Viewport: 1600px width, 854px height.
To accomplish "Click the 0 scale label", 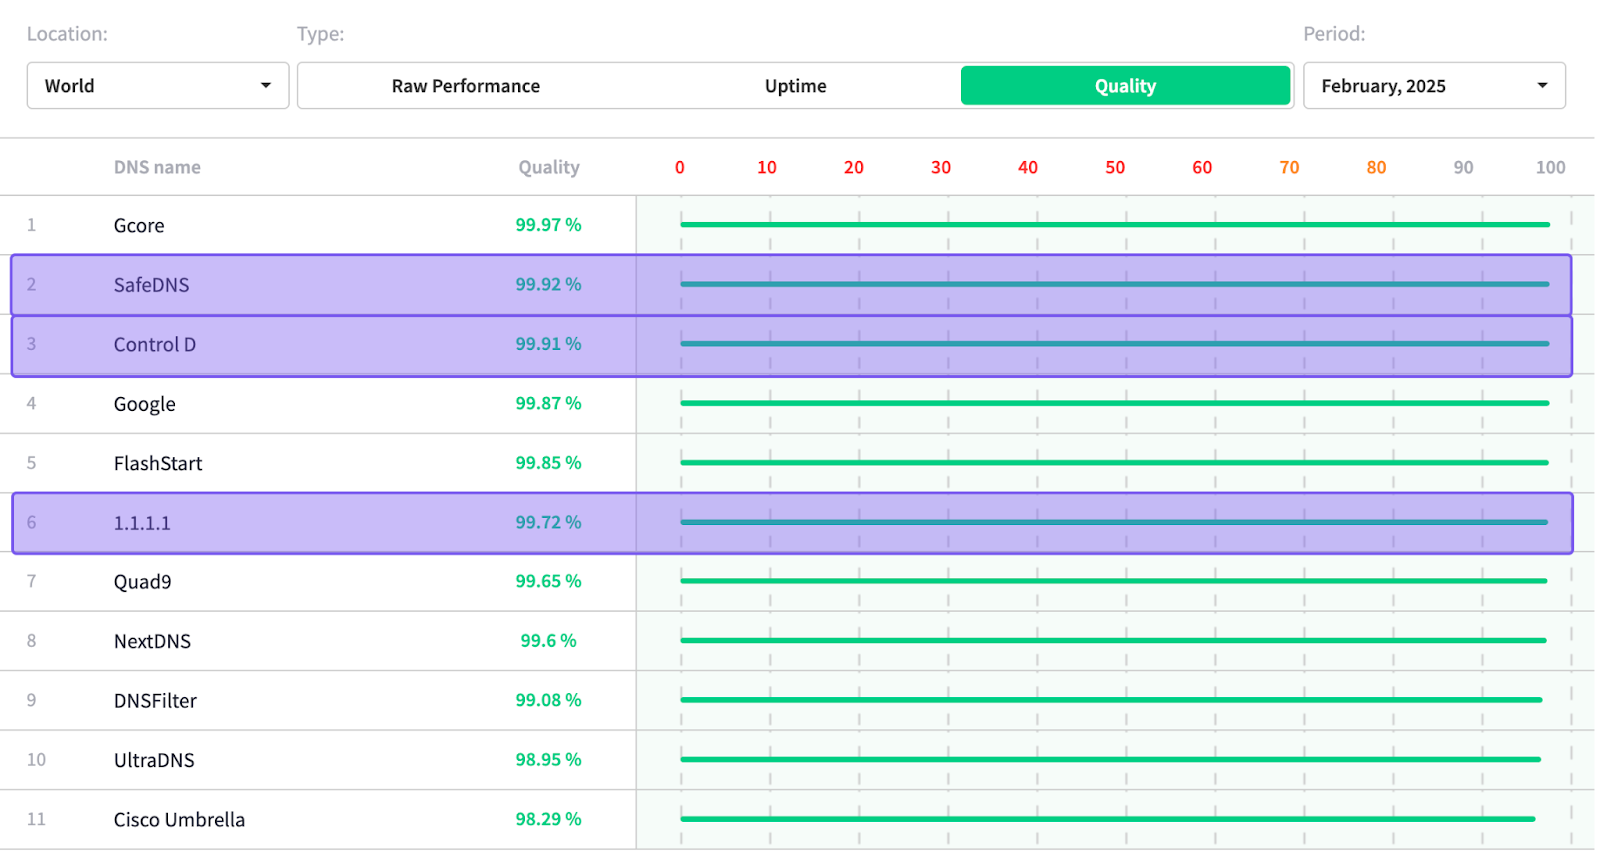I will 680,167.
